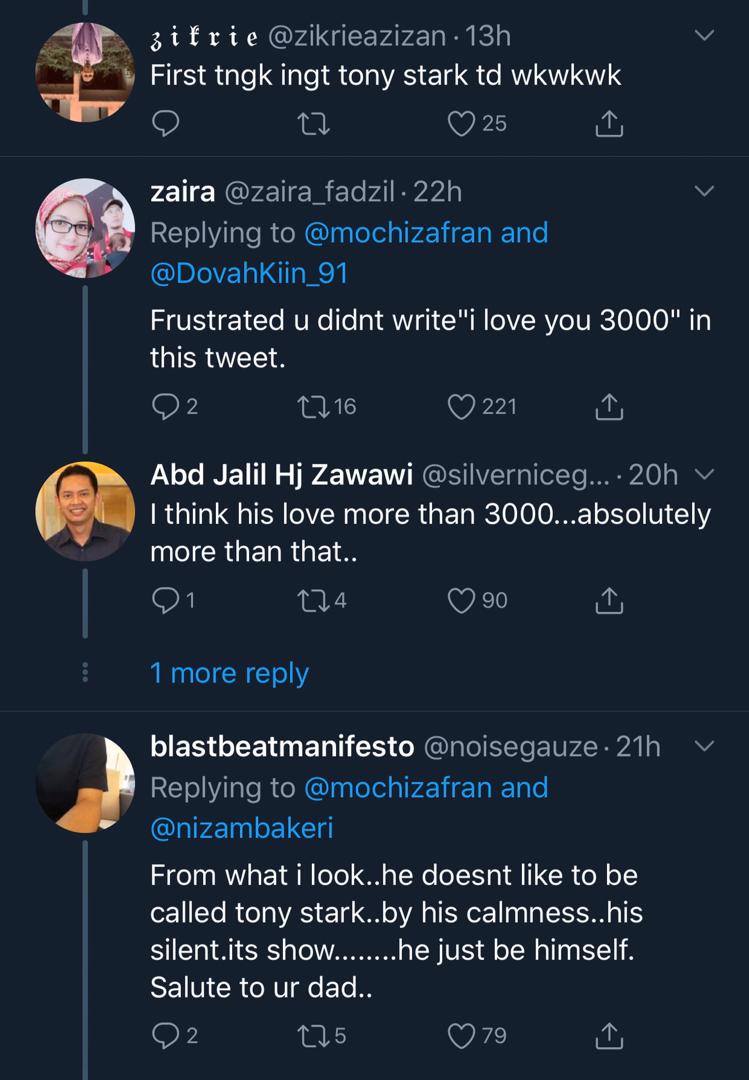Image resolution: width=749 pixels, height=1080 pixels.
Task: Open the @DovahKiin_91 mention link
Action: tap(249, 274)
